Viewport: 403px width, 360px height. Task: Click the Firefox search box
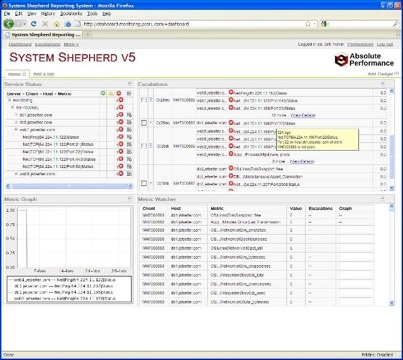pyautogui.click(x=360, y=24)
